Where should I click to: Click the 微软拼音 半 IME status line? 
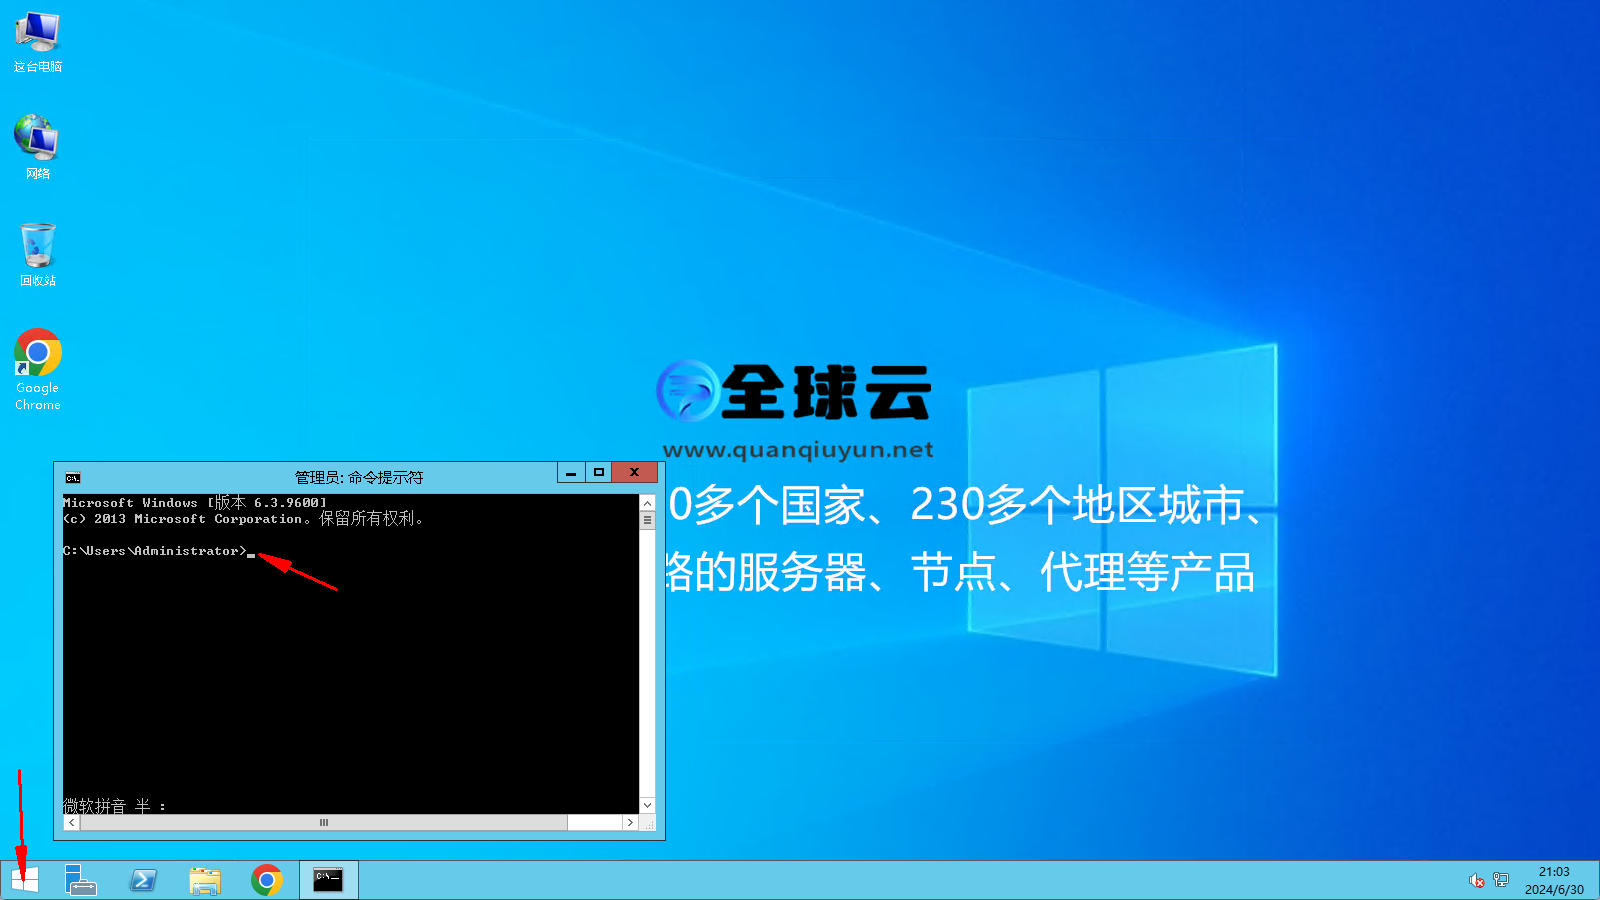(x=114, y=805)
